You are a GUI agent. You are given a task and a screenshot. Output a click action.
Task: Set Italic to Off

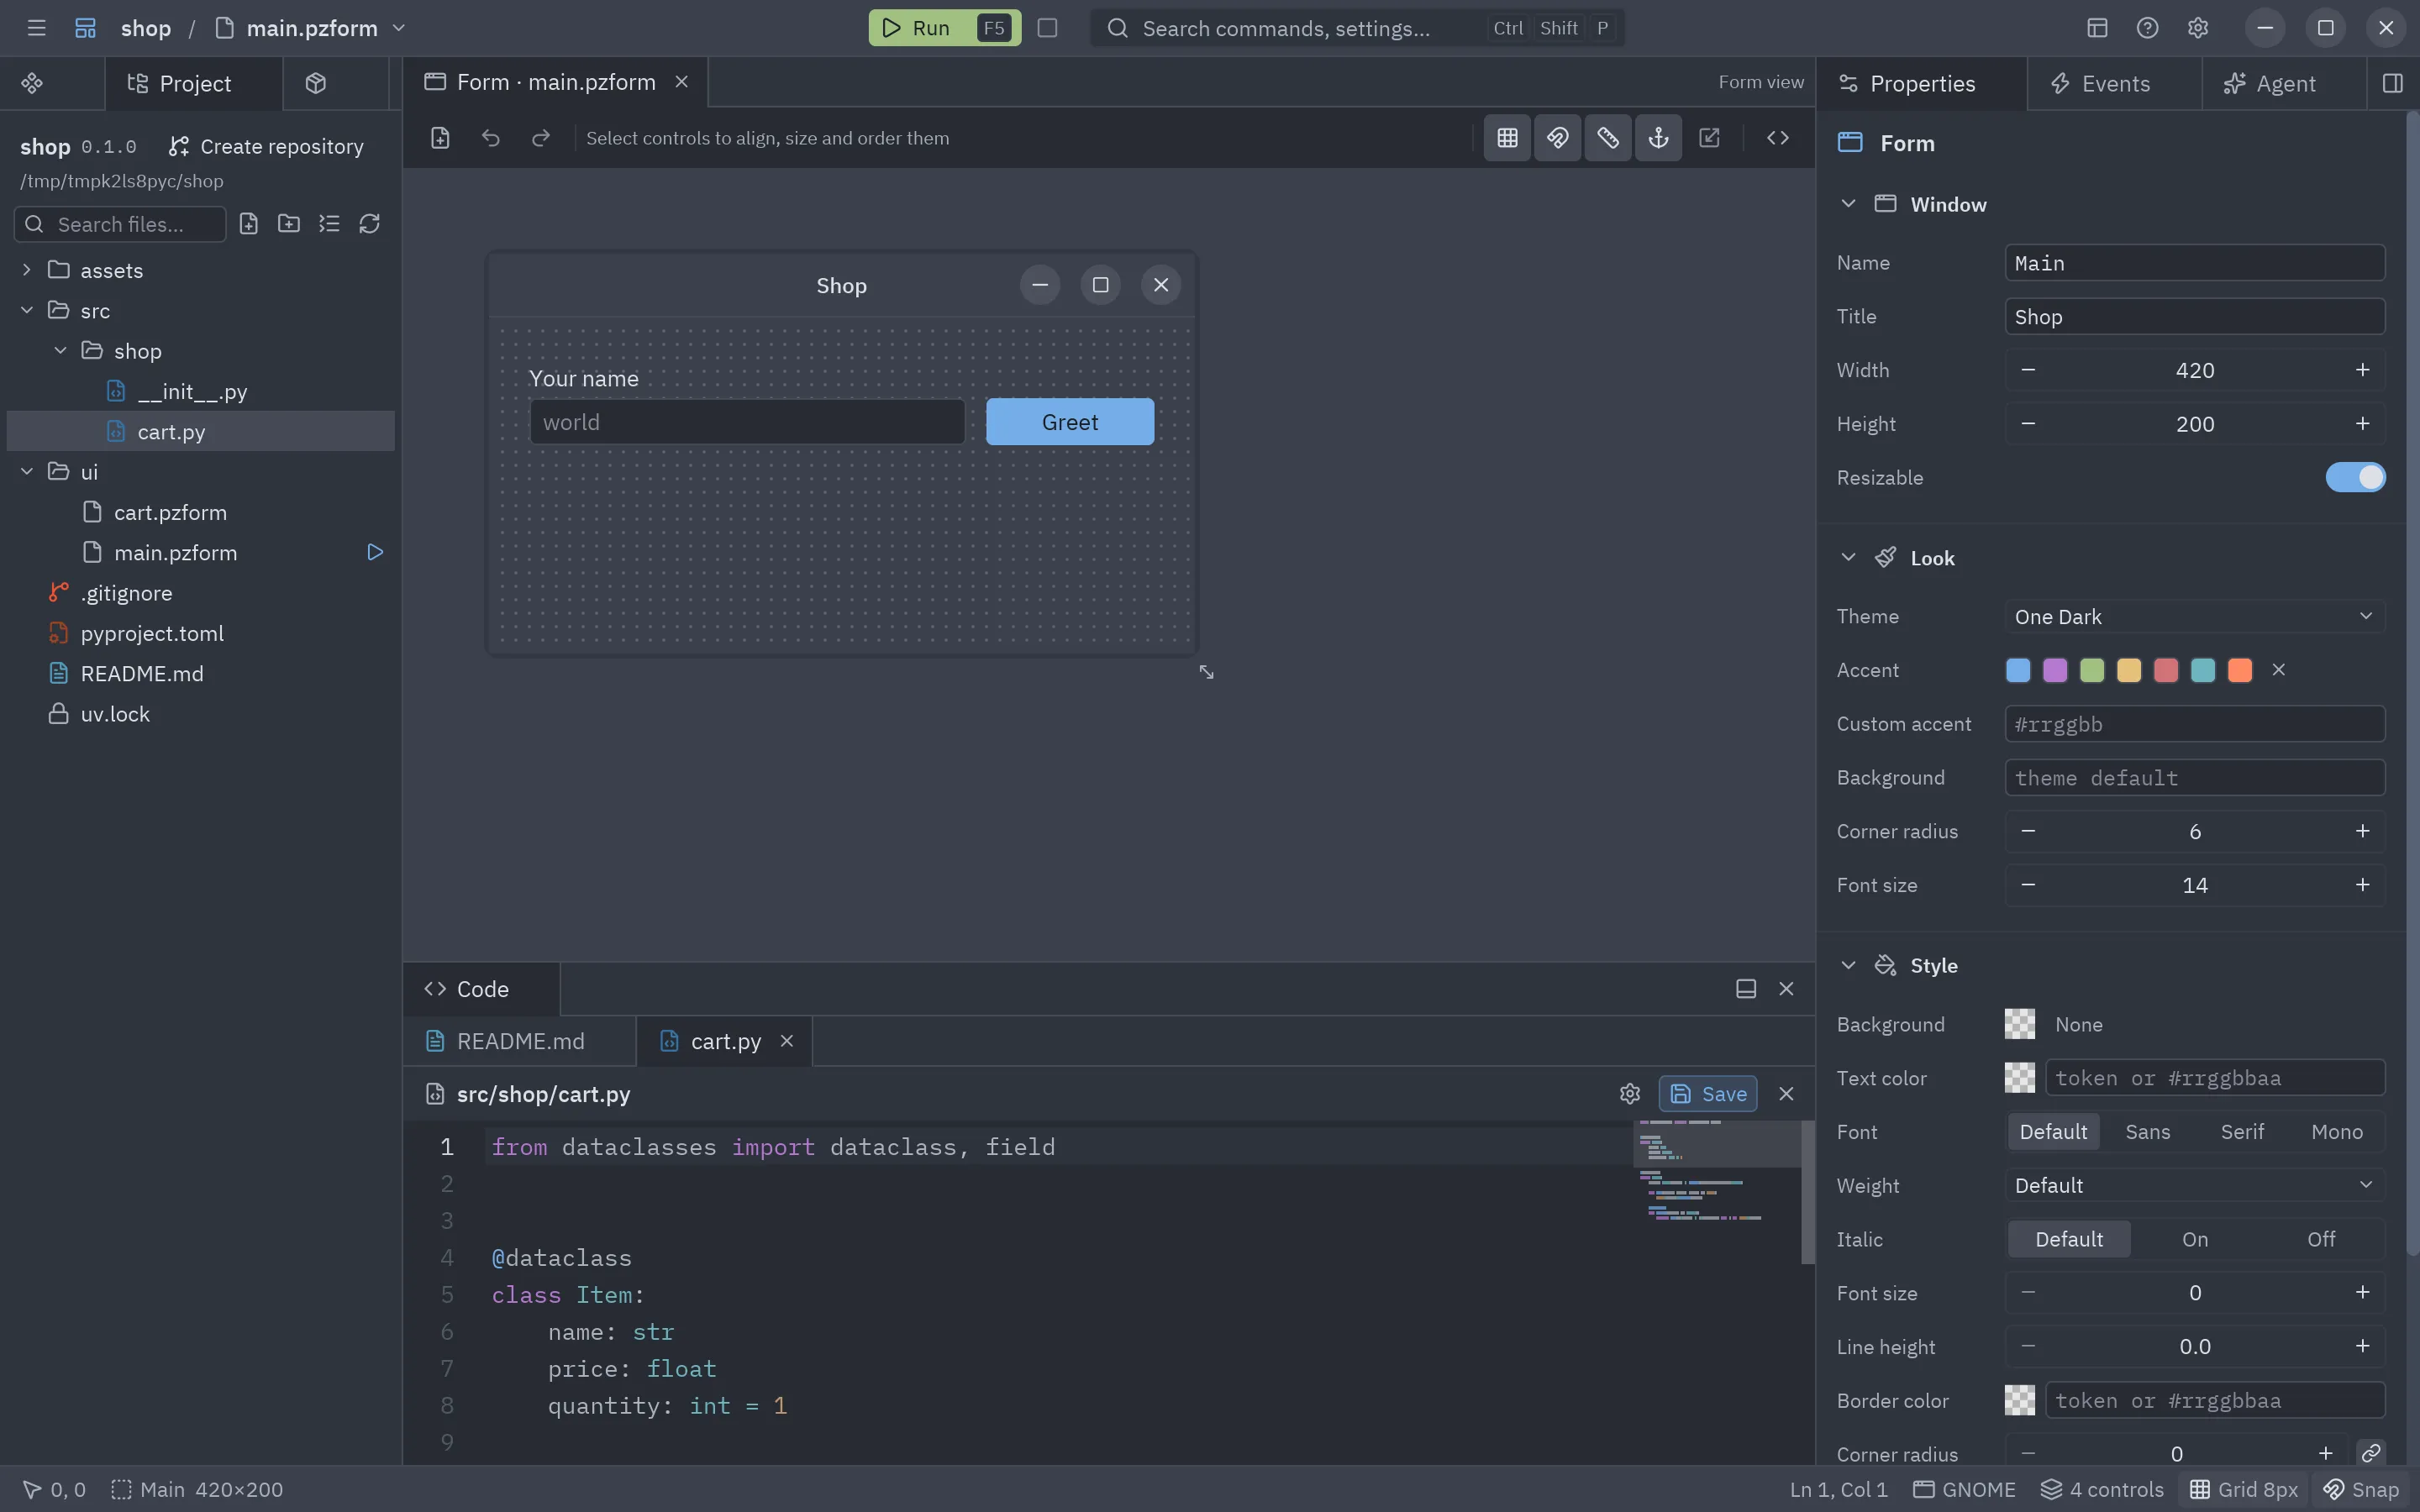[2321, 1239]
